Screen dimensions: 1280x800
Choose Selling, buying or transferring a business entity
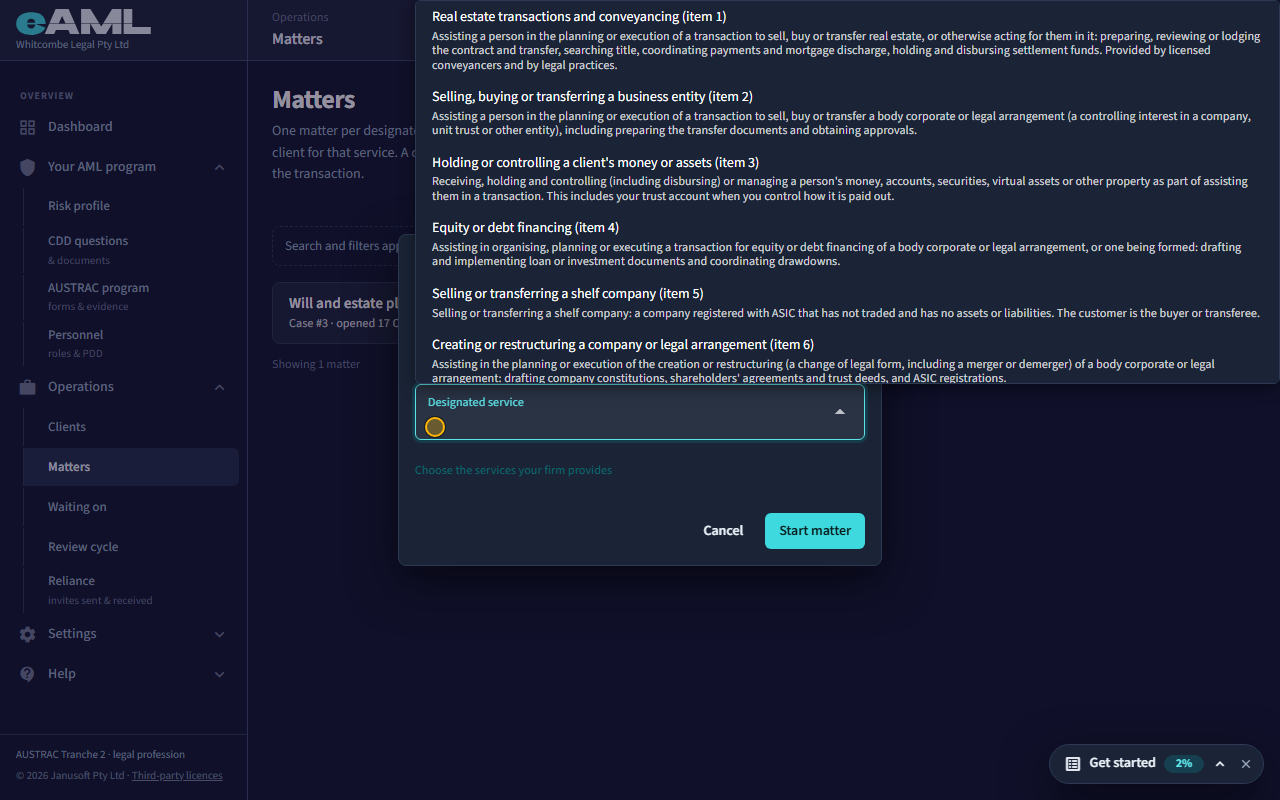847,113
